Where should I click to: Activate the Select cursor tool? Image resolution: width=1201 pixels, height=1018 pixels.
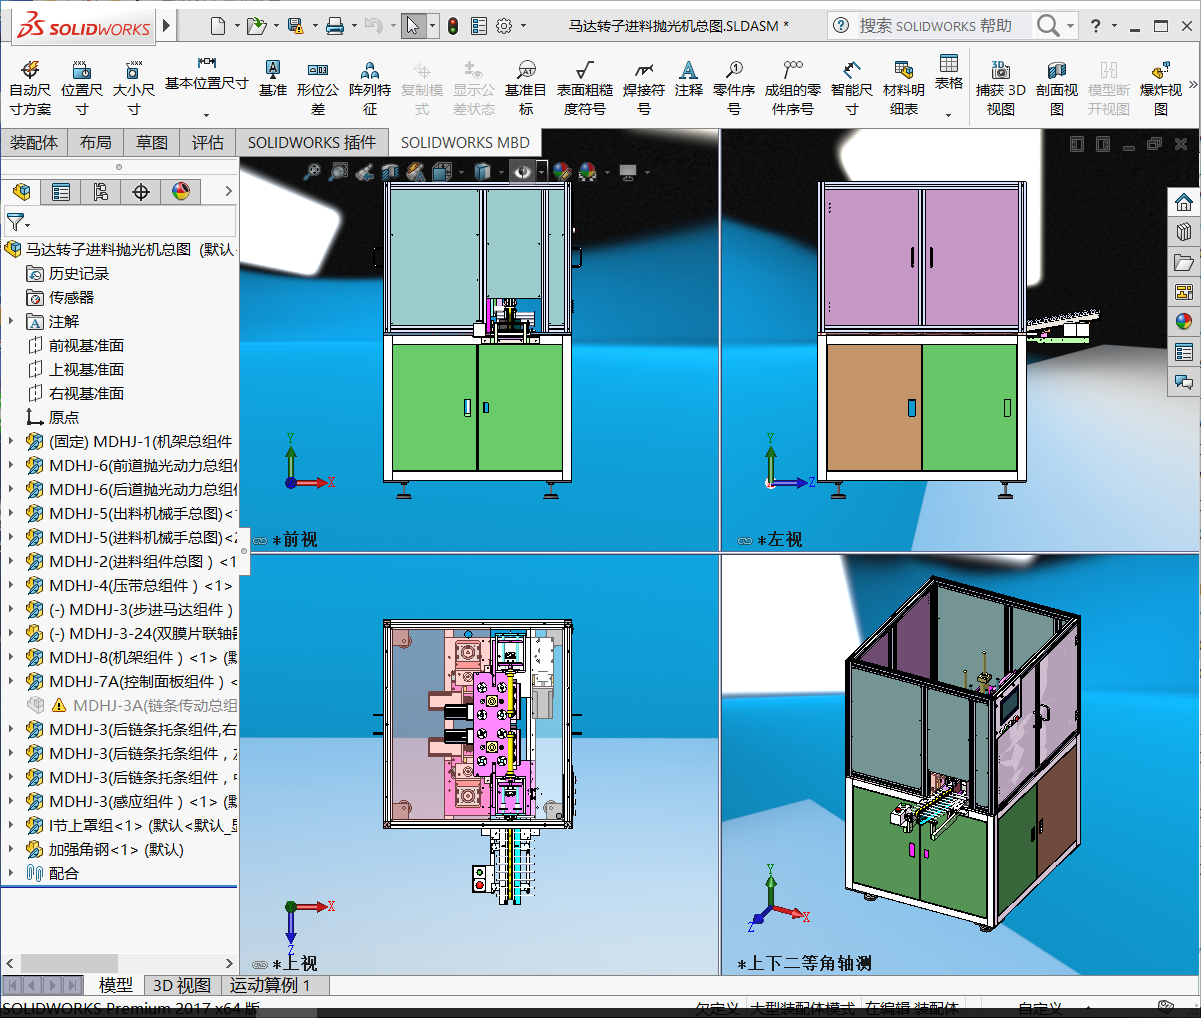412,26
